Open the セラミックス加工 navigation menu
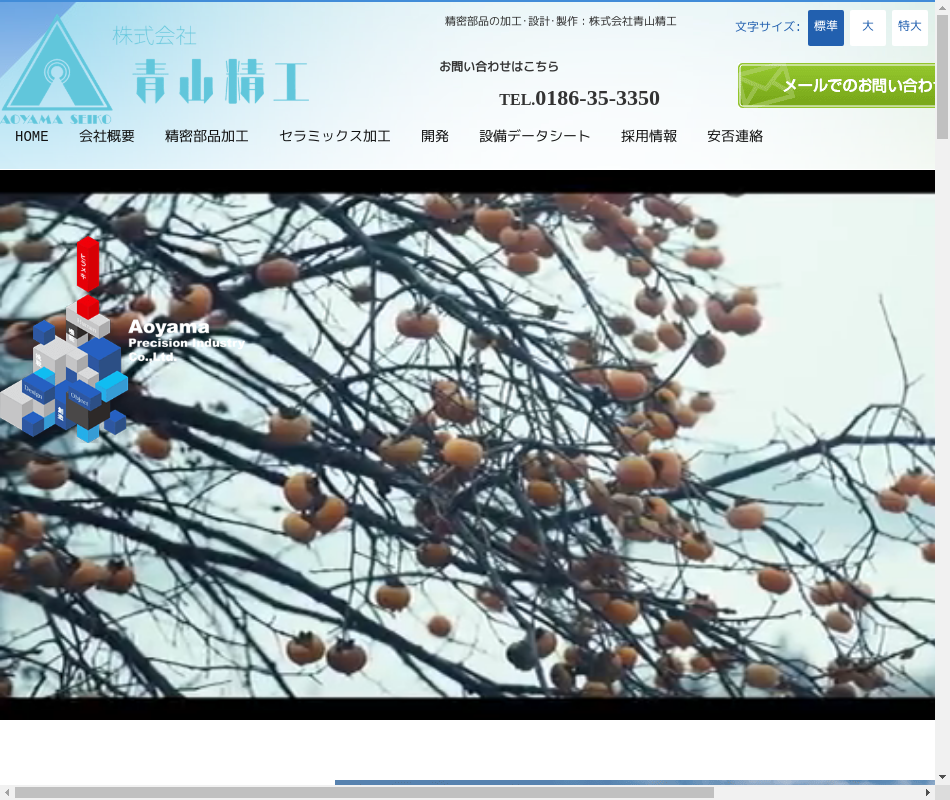 (x=335, y=136)
